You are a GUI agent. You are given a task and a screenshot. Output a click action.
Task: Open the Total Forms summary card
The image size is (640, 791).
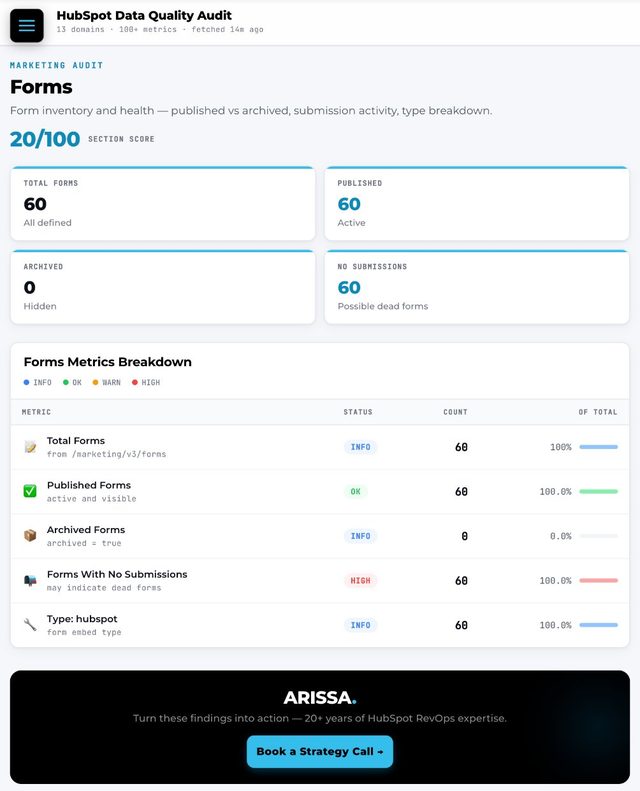pos(163,203)
